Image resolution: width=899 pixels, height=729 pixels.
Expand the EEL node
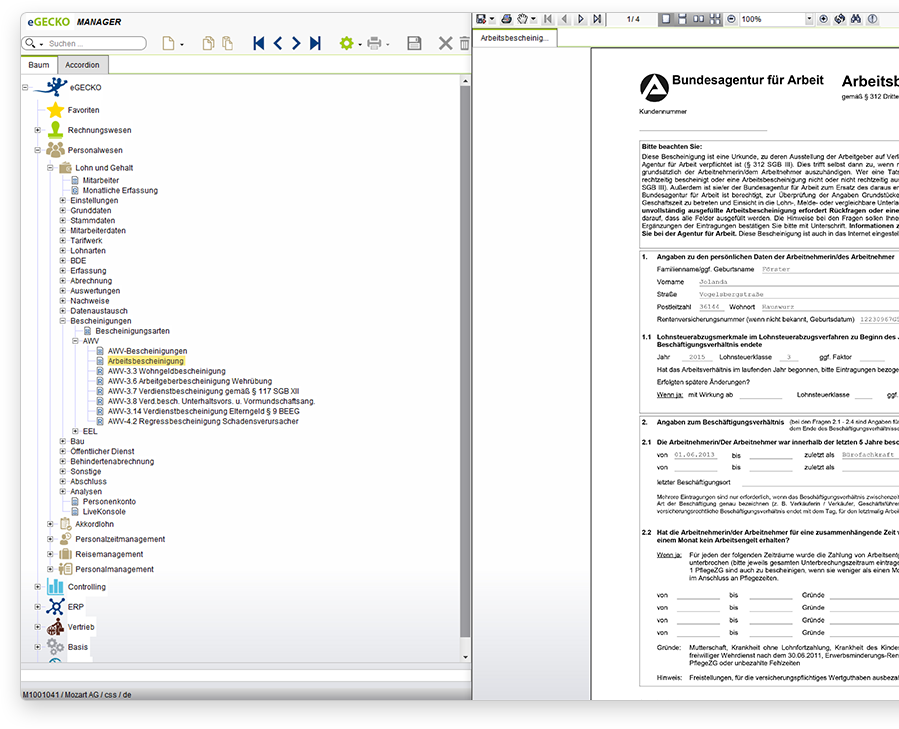coord(75,431)
